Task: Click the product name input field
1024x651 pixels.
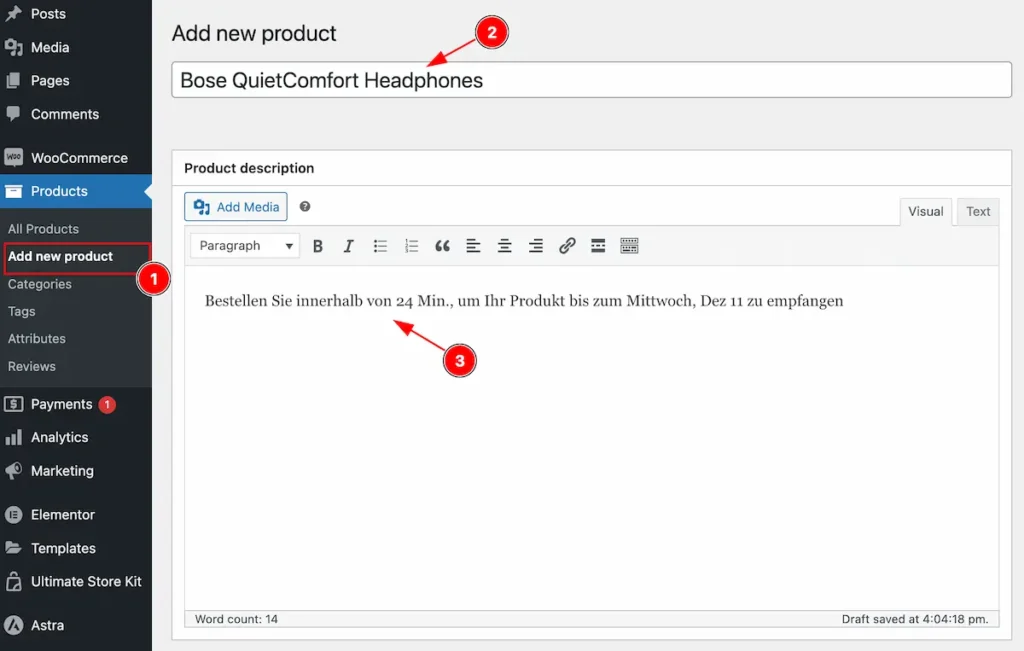Action: point(591,80)
